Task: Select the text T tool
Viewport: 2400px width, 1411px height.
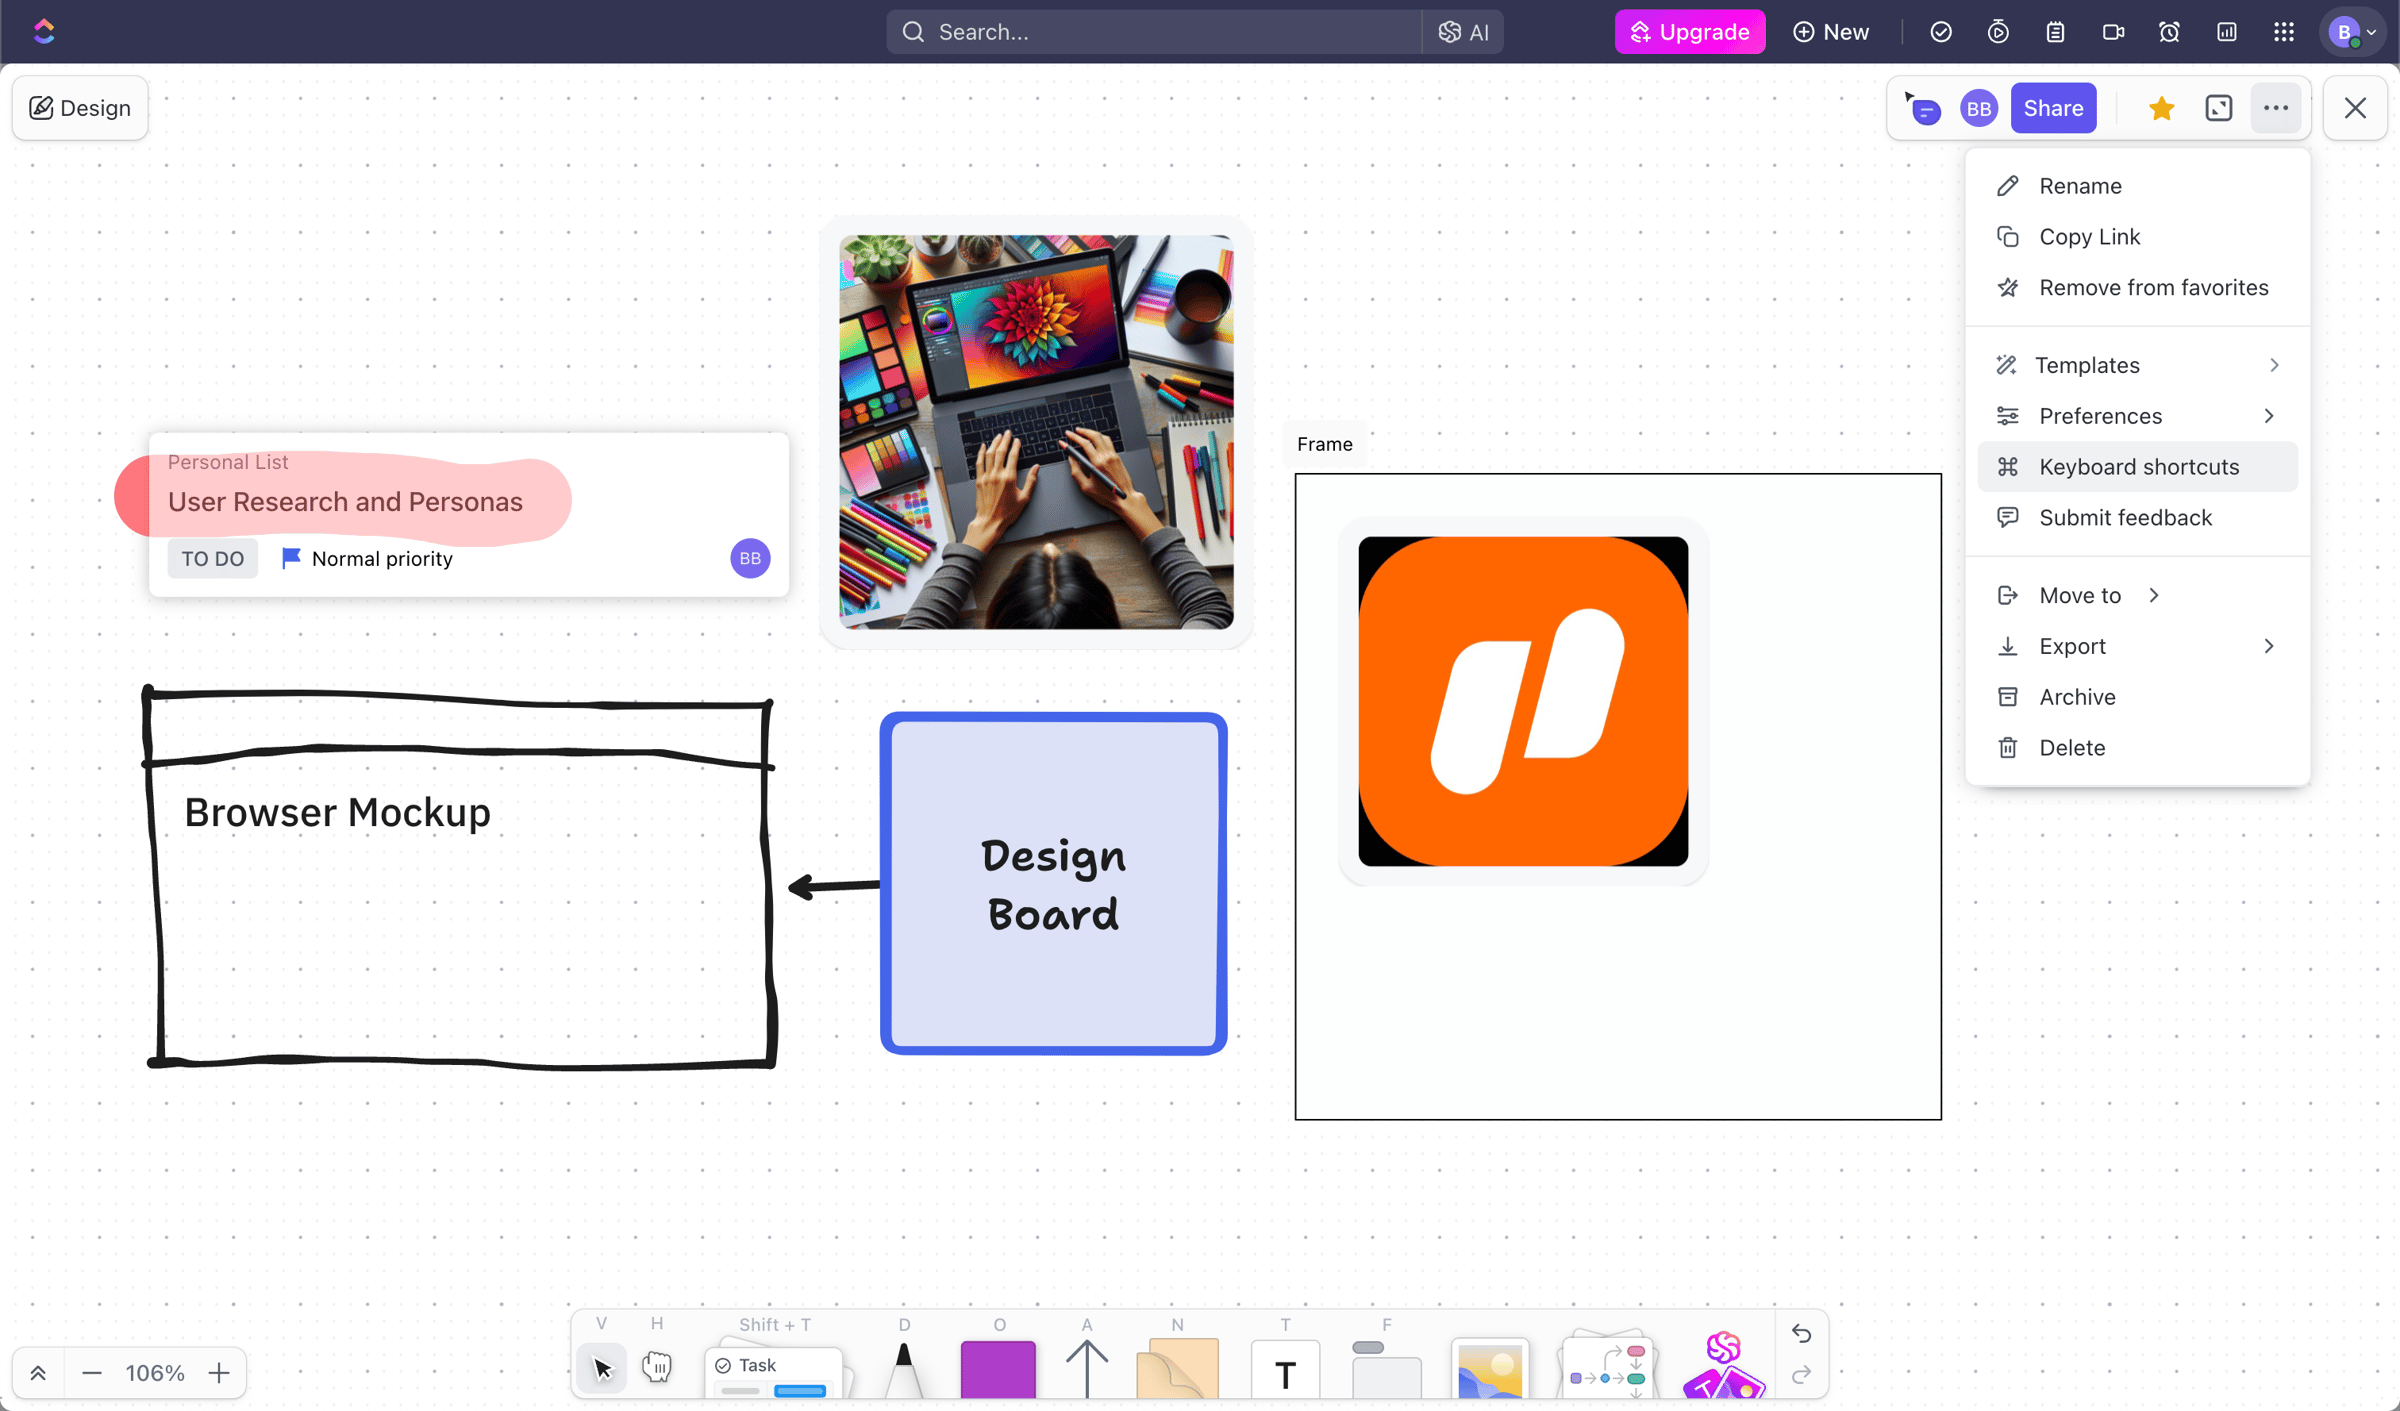Action: pyautogui.click(x=1285, y=1372)
